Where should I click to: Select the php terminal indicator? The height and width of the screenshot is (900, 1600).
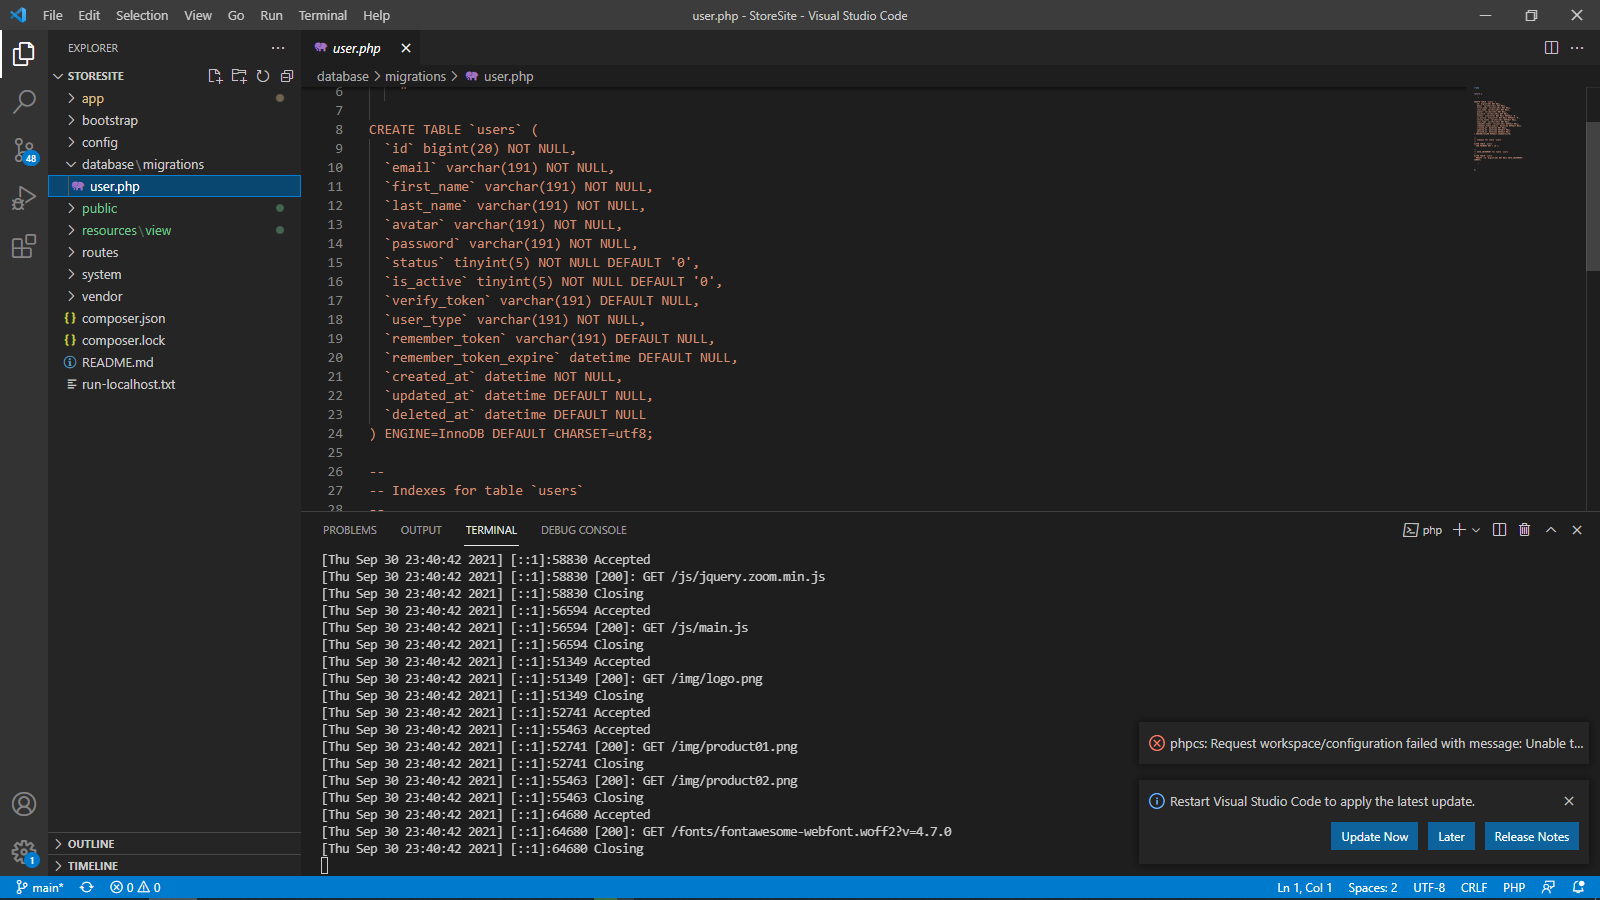(1422, 530)
